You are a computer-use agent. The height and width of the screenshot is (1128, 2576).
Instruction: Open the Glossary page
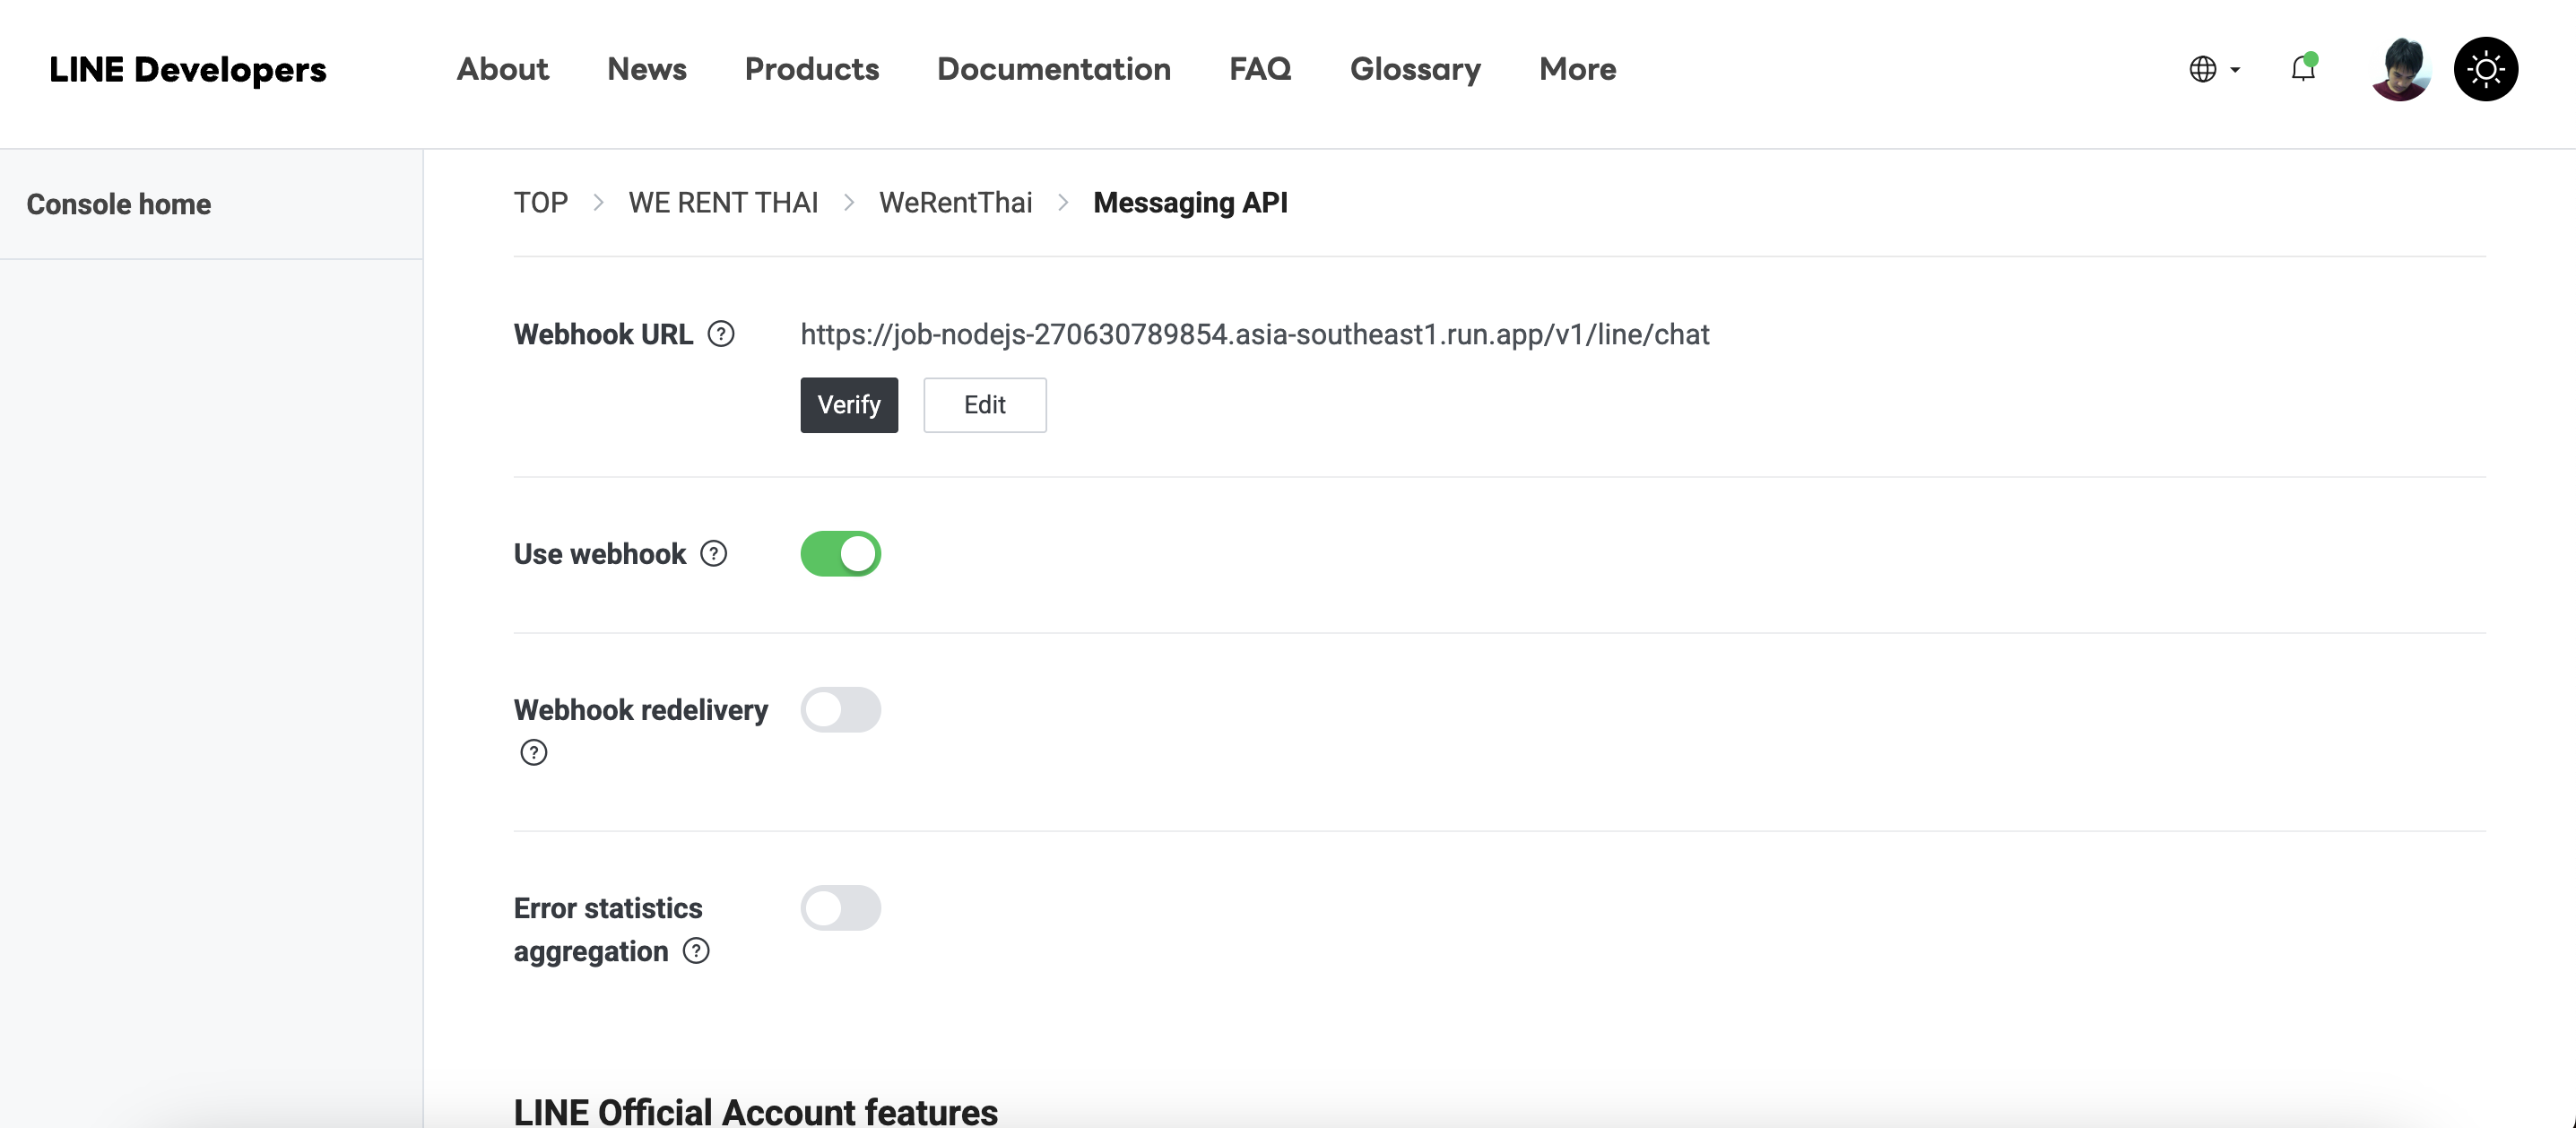[x=1415, y=69]
